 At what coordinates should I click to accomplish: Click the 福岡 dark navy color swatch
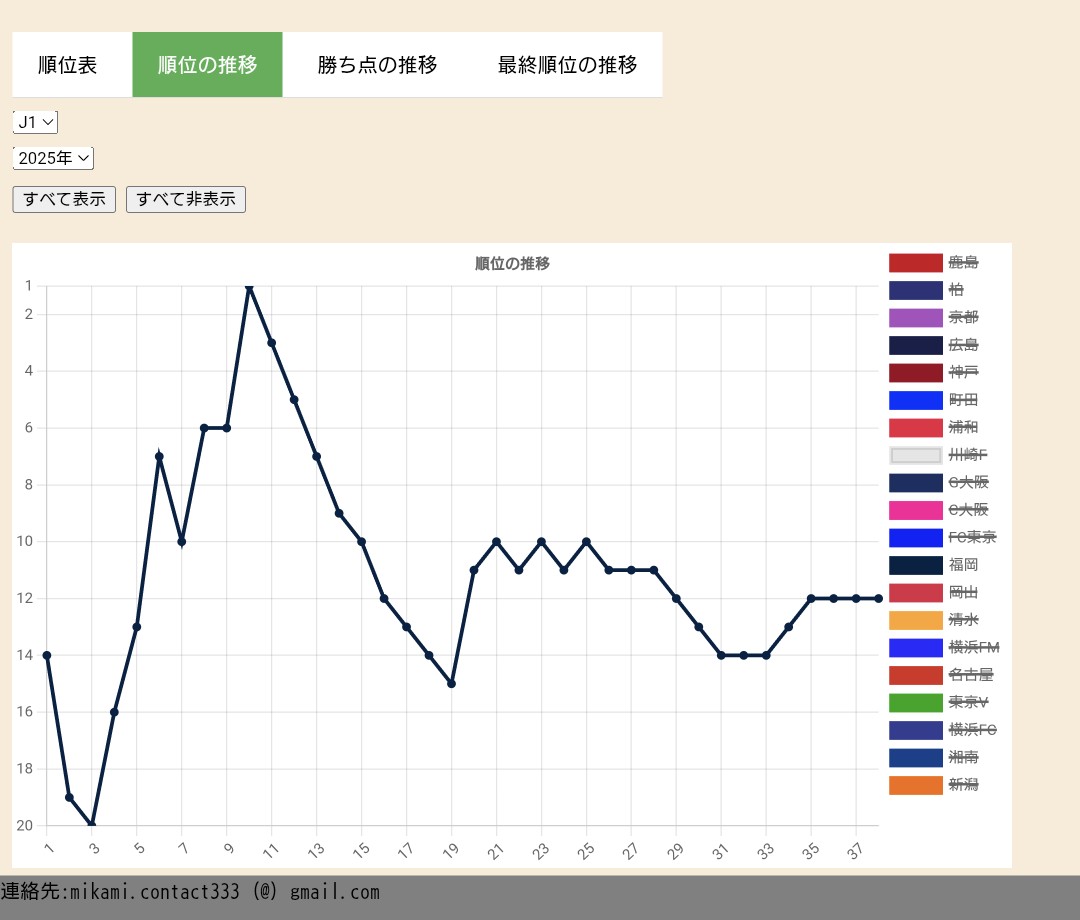915,565
